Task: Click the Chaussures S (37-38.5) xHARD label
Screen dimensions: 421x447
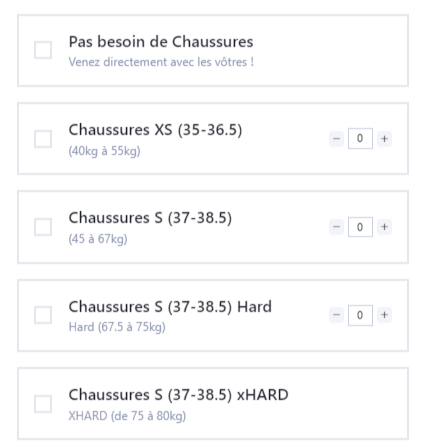Action: (179, 395)
